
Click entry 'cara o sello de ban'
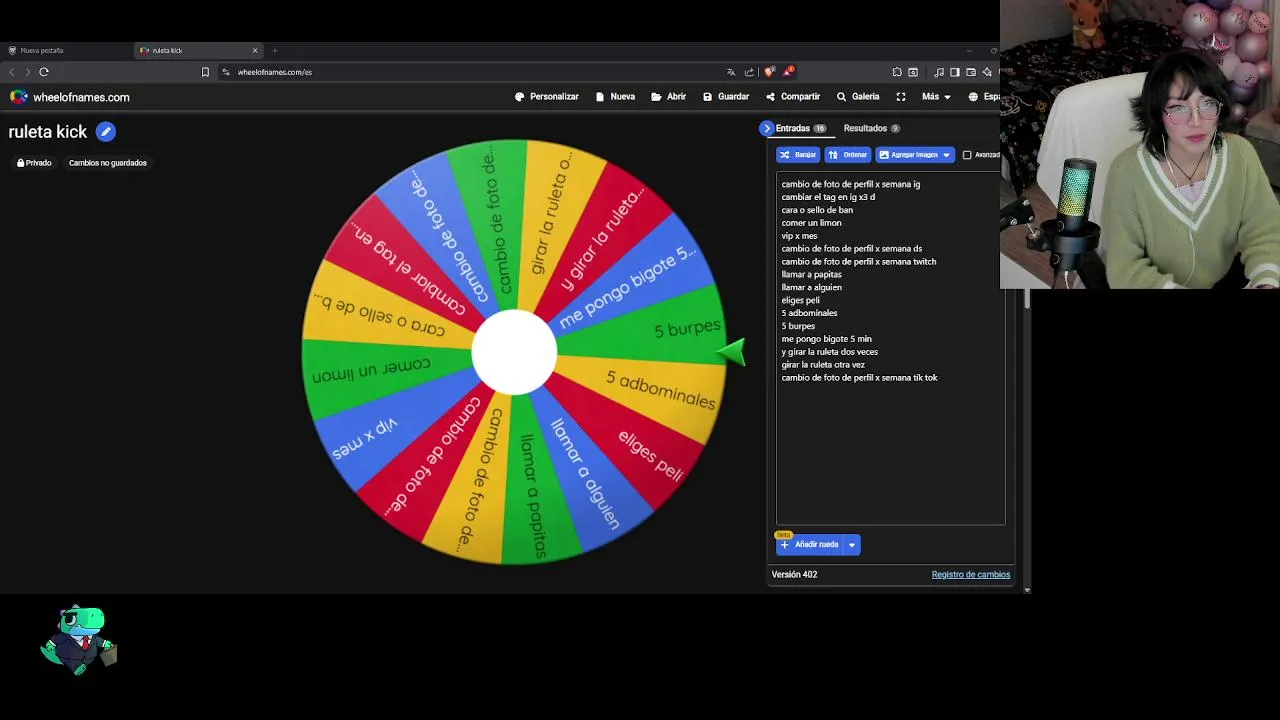pos(817,210)
